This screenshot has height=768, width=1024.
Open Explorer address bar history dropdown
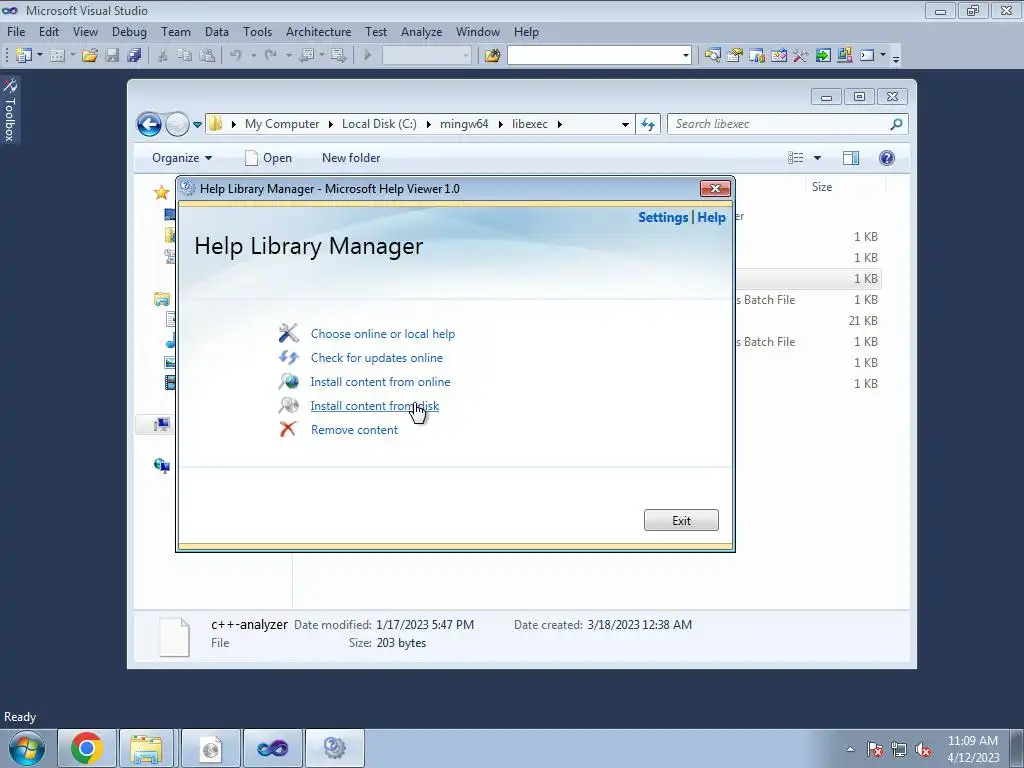(x=625, y=124)
